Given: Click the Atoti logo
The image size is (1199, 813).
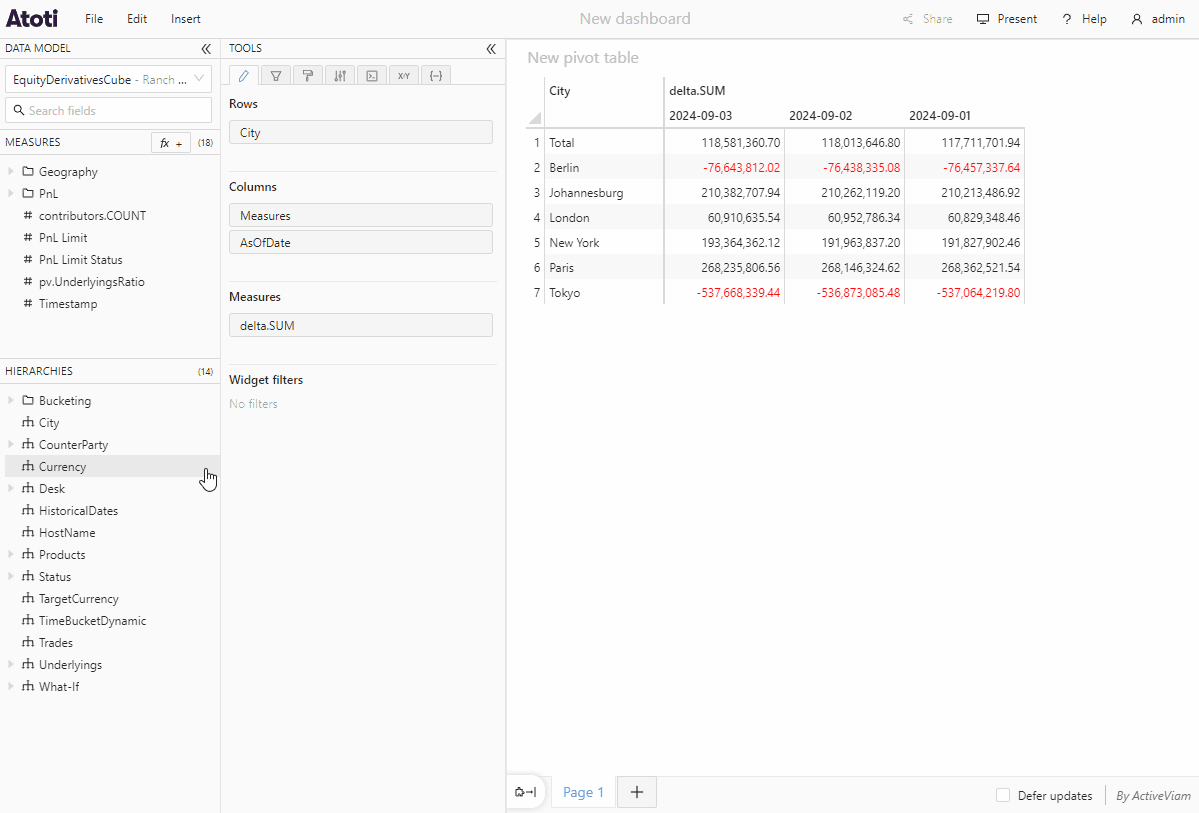Looking at the screenshot, I should pyautogui.click(x=32, y=18).
